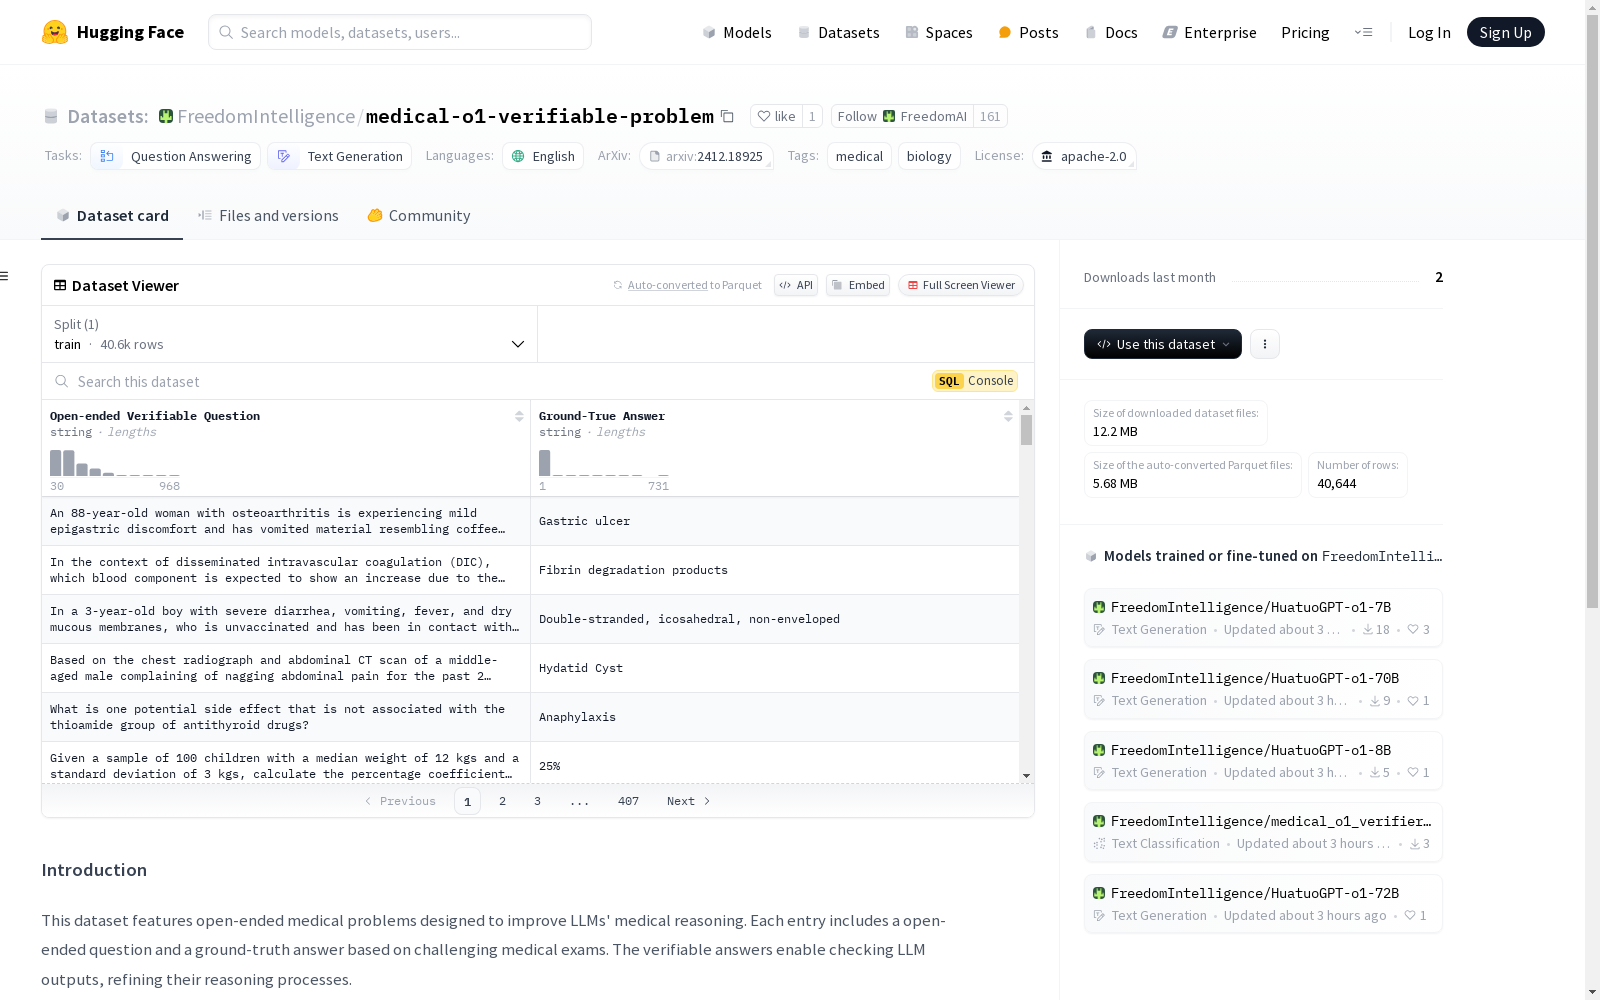Sort the Open-ended Verifiable Question column
The image size is (1600, 1000).
(519, 416)
